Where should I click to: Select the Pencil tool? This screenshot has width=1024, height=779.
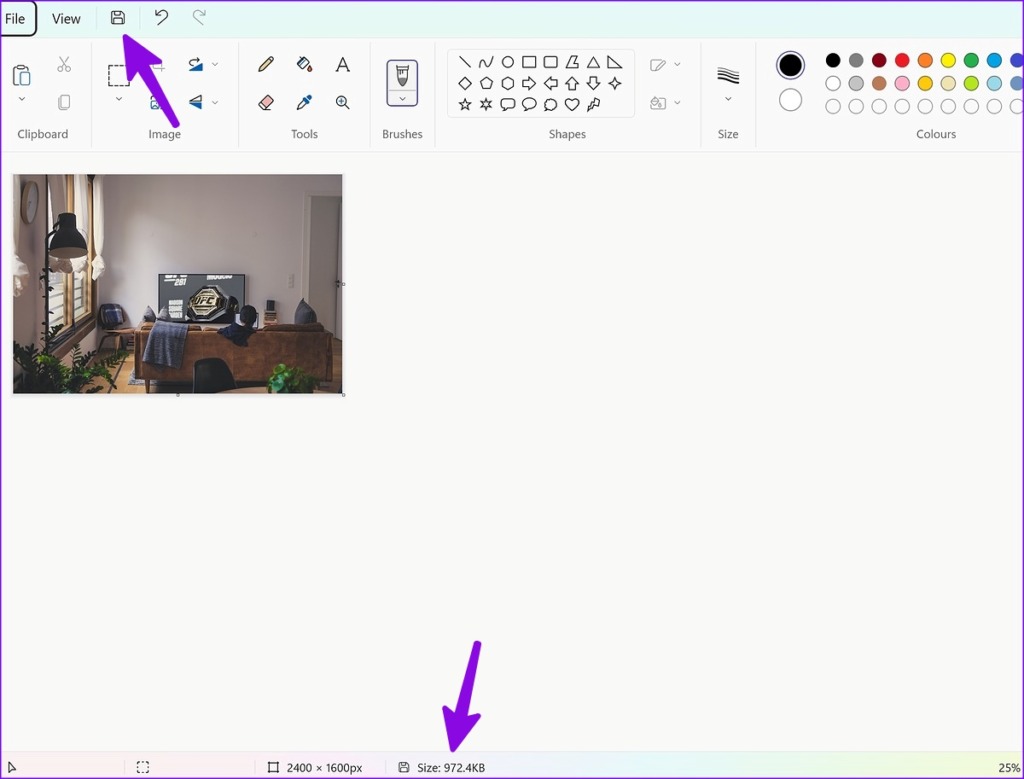(x=264, y=63)
